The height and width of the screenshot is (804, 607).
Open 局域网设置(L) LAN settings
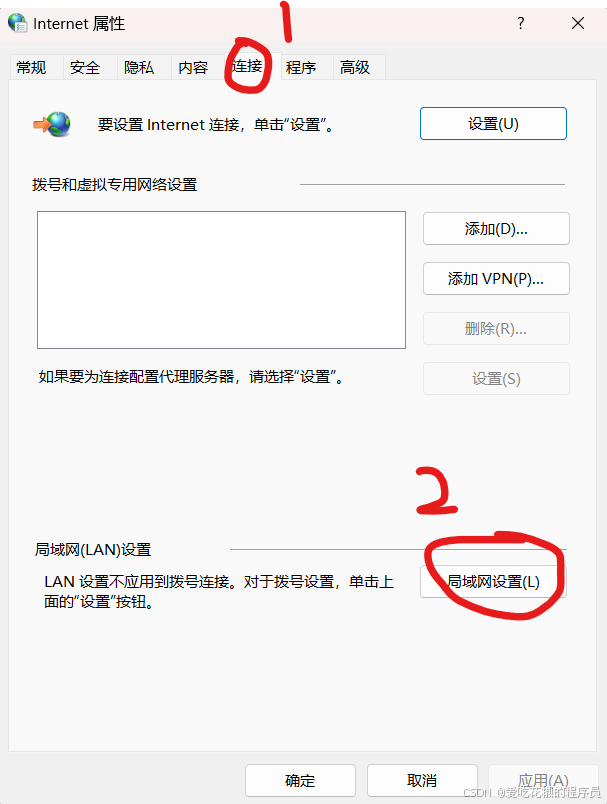pyautogui.click(x=493, y=581)
